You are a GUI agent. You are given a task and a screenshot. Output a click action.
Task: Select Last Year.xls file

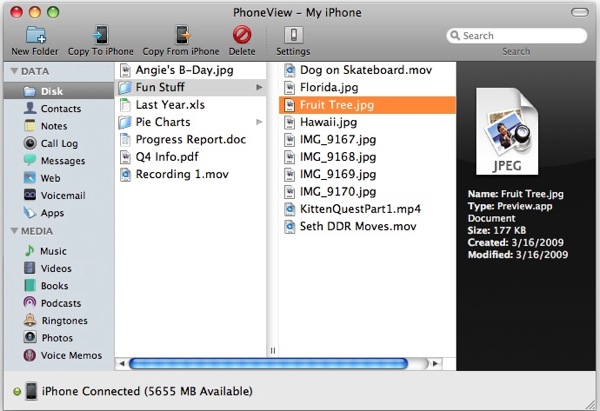(190, 105)
